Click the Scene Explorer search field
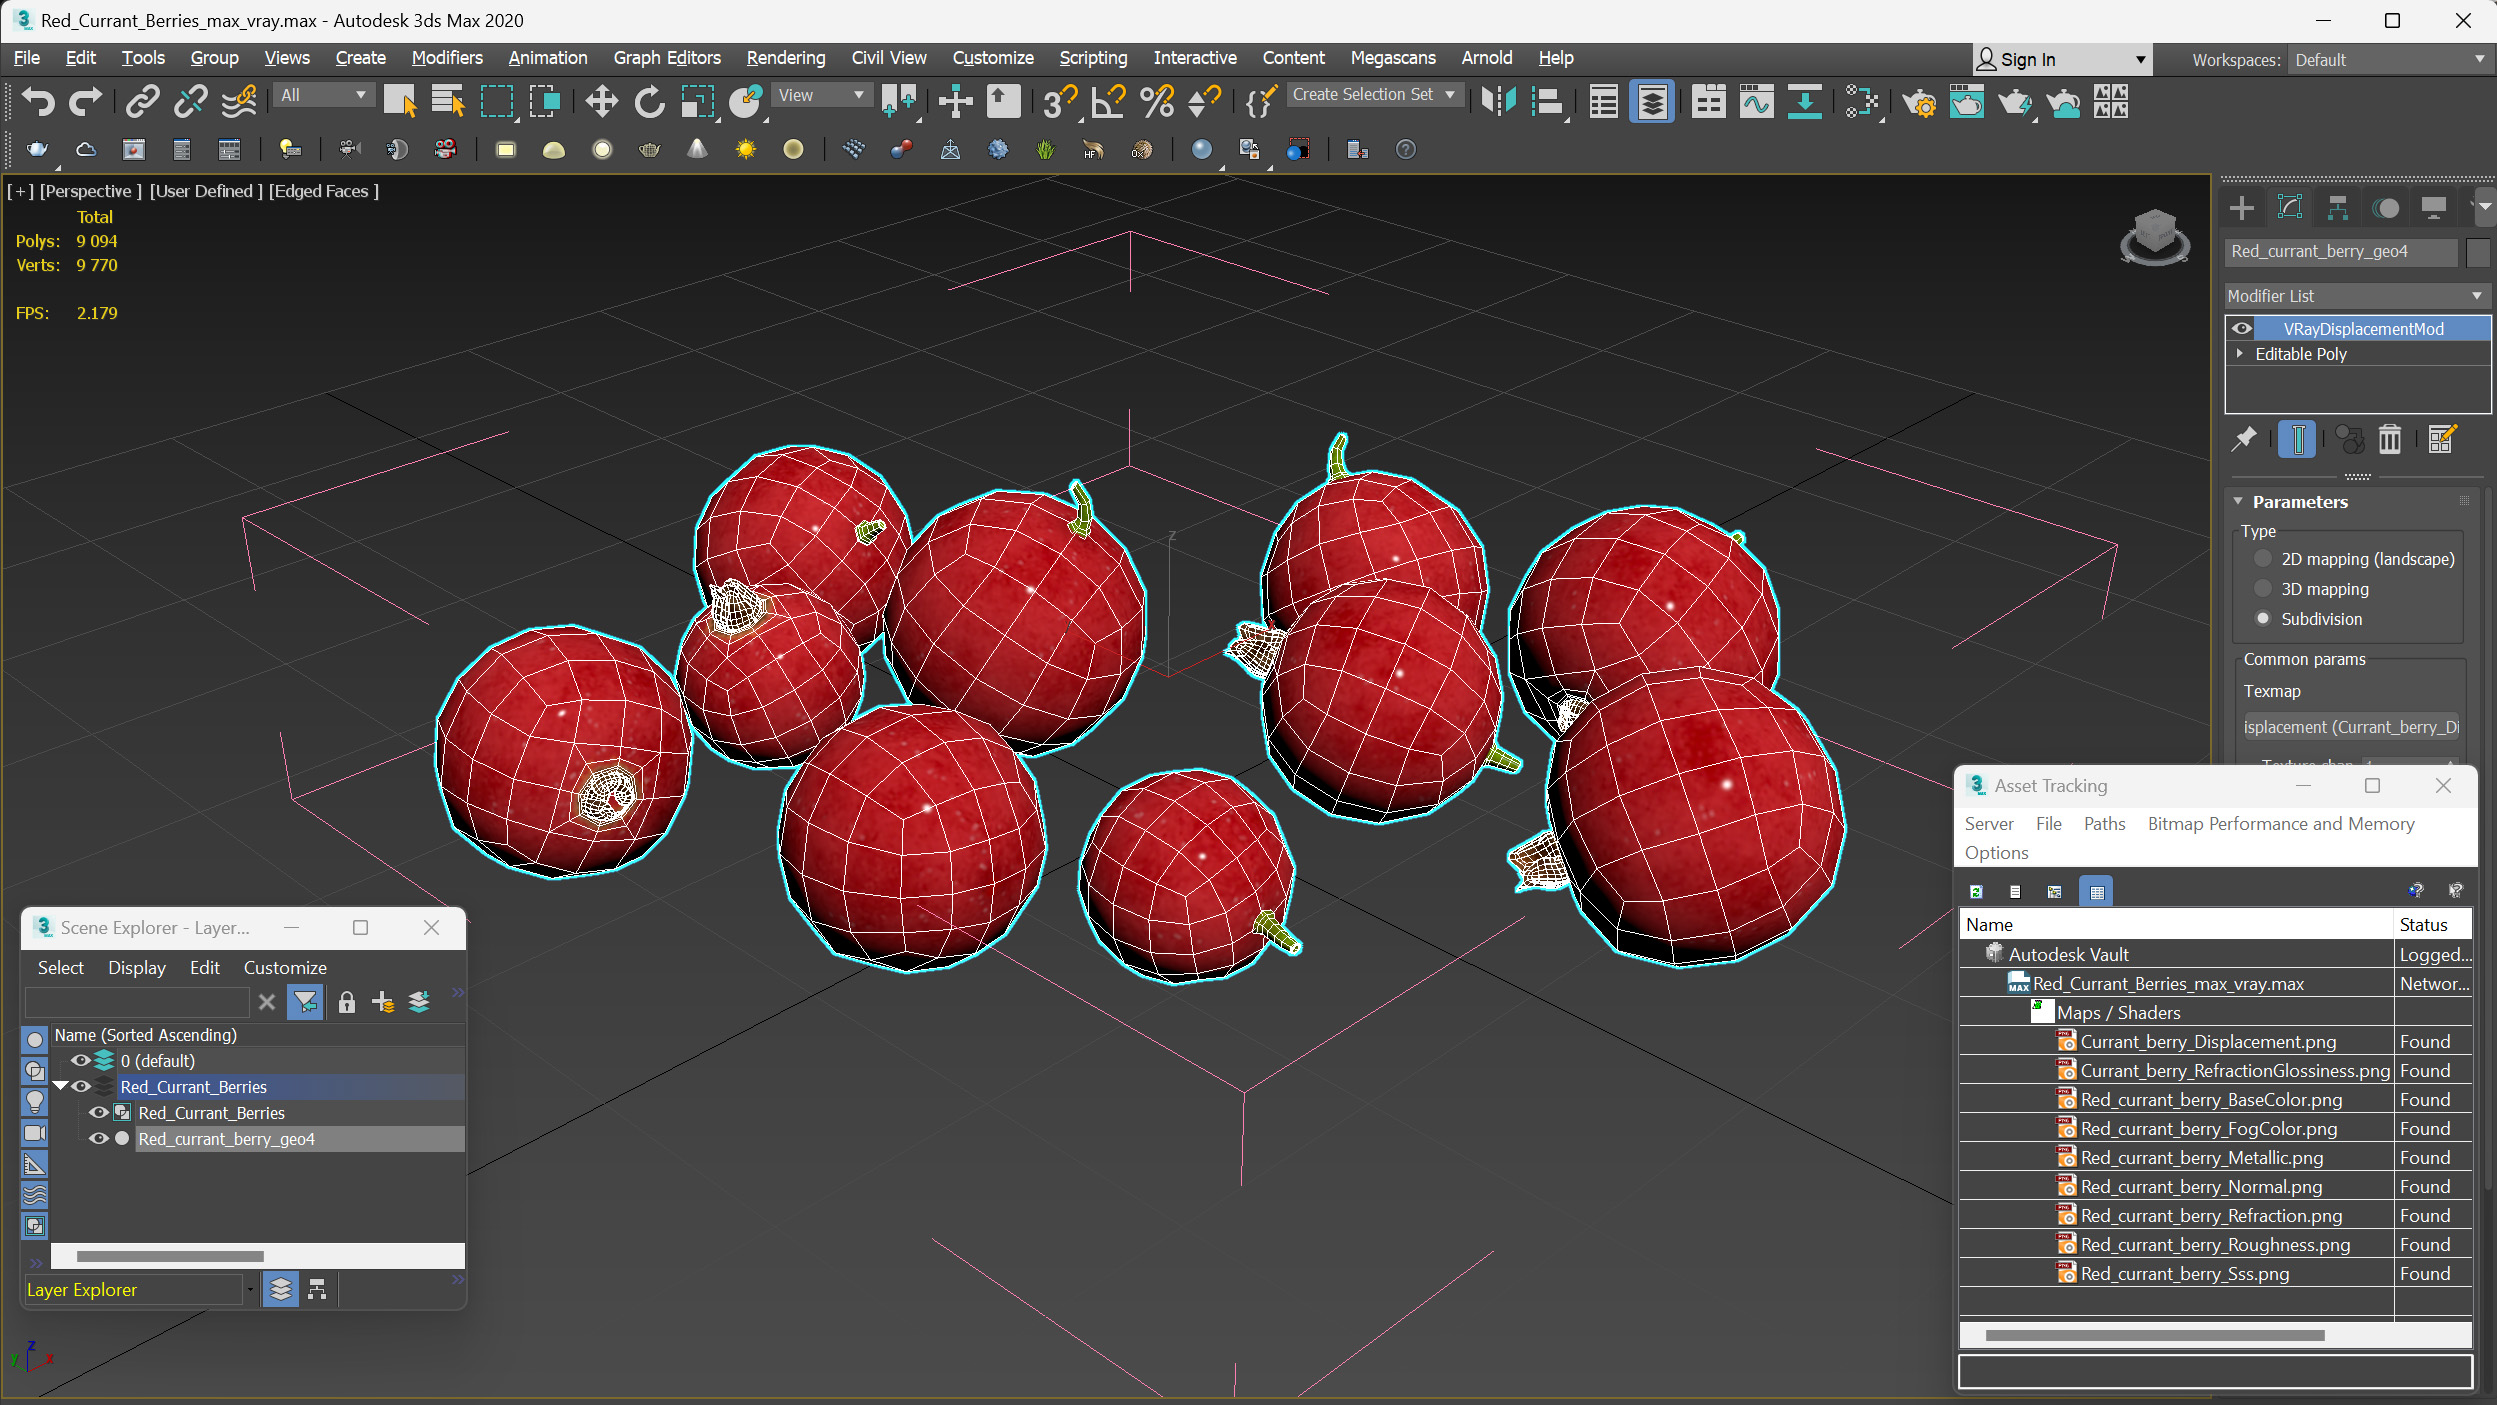This screenshot has width=2497, height=1405. [137, 1002]
